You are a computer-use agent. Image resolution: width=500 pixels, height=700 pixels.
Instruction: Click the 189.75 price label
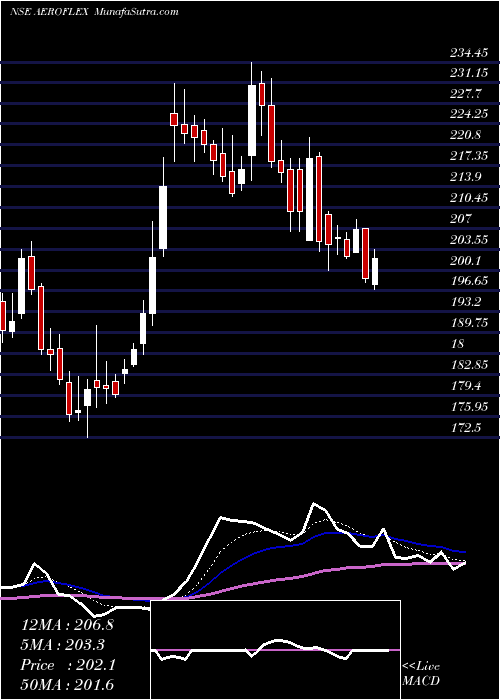click(469, 323)
